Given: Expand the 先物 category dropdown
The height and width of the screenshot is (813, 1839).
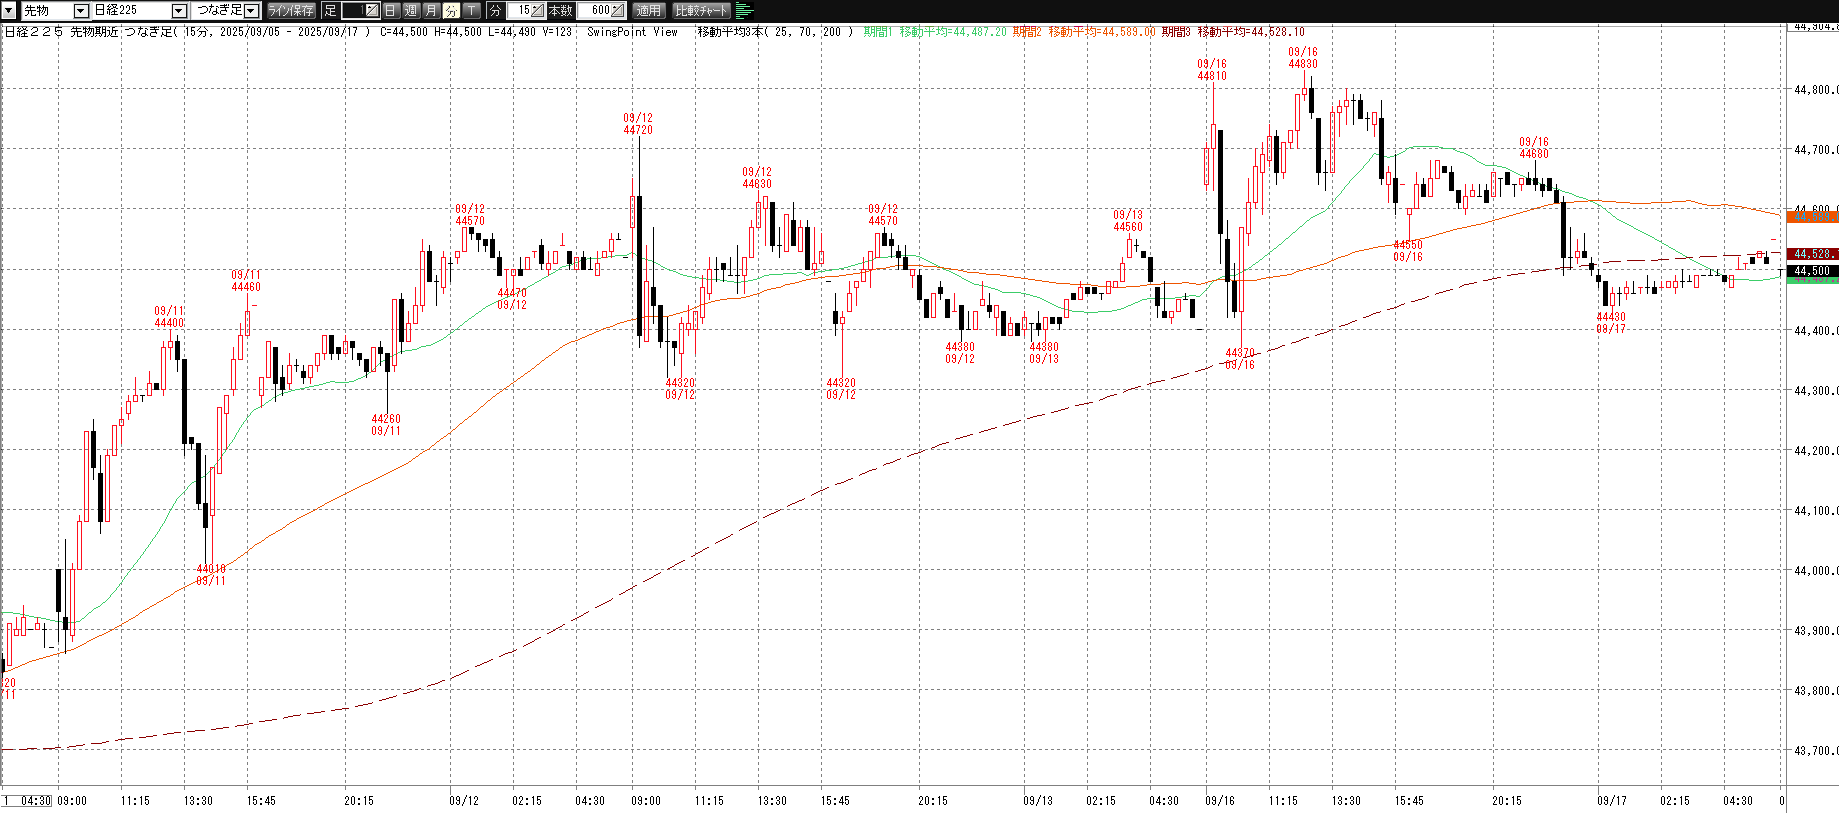Looking at the screenshot, I should [x=81, y=11].
